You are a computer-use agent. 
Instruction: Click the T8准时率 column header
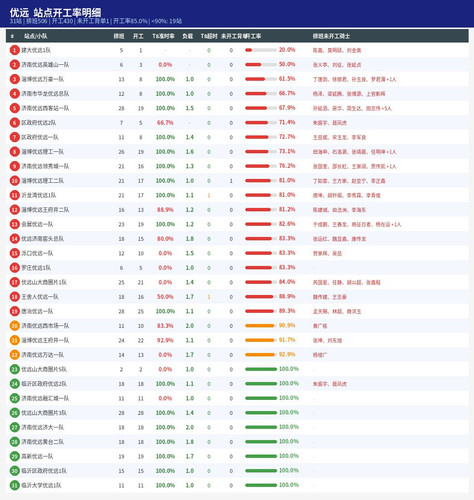coord(163,36)
